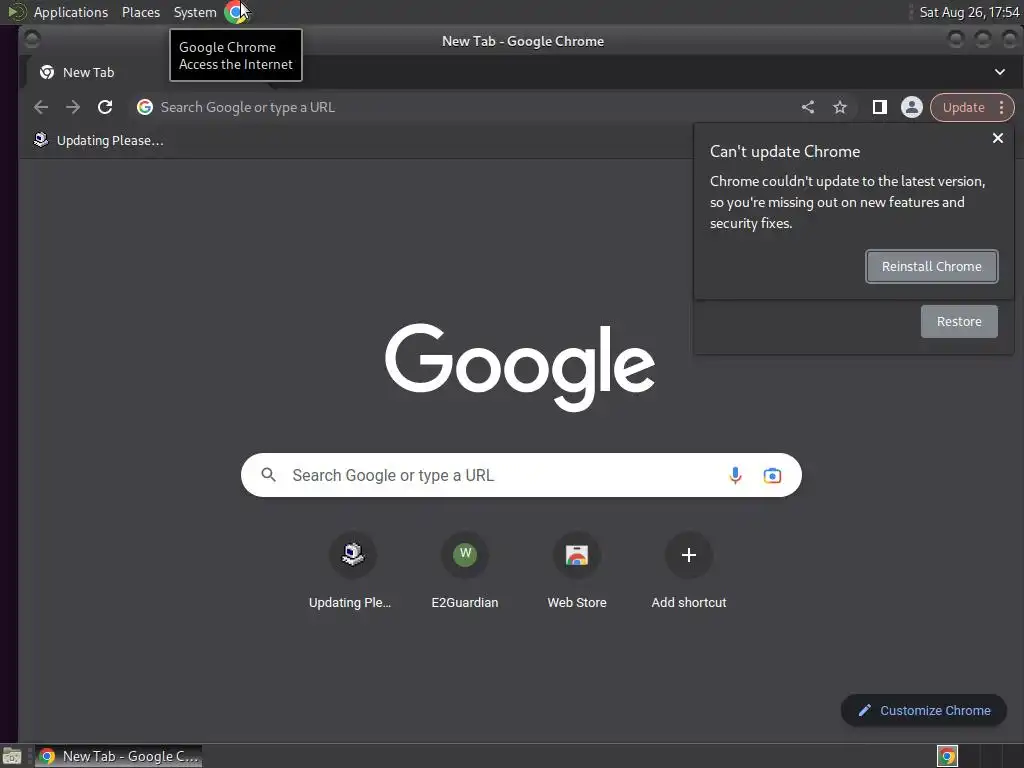The width and height of the screenshot is (1024, 768).
Task: Open the E2Guardian shortcut
Action: click(x=464, y=571)
